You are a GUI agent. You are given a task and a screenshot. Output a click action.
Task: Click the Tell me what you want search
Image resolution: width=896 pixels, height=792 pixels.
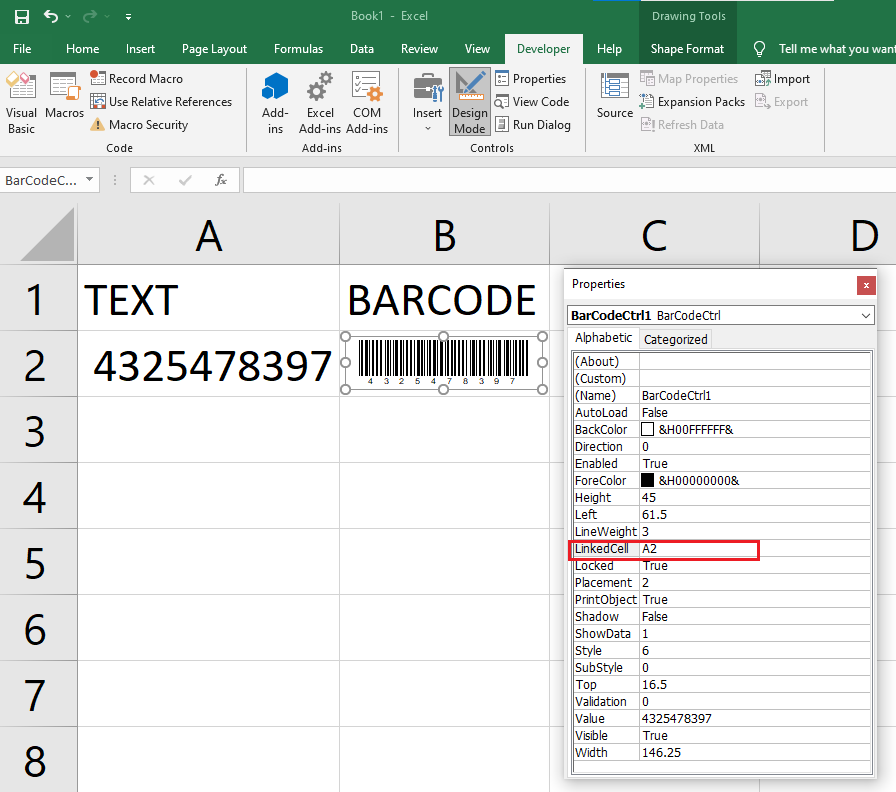pyautogui.click(x=824, y=49)
